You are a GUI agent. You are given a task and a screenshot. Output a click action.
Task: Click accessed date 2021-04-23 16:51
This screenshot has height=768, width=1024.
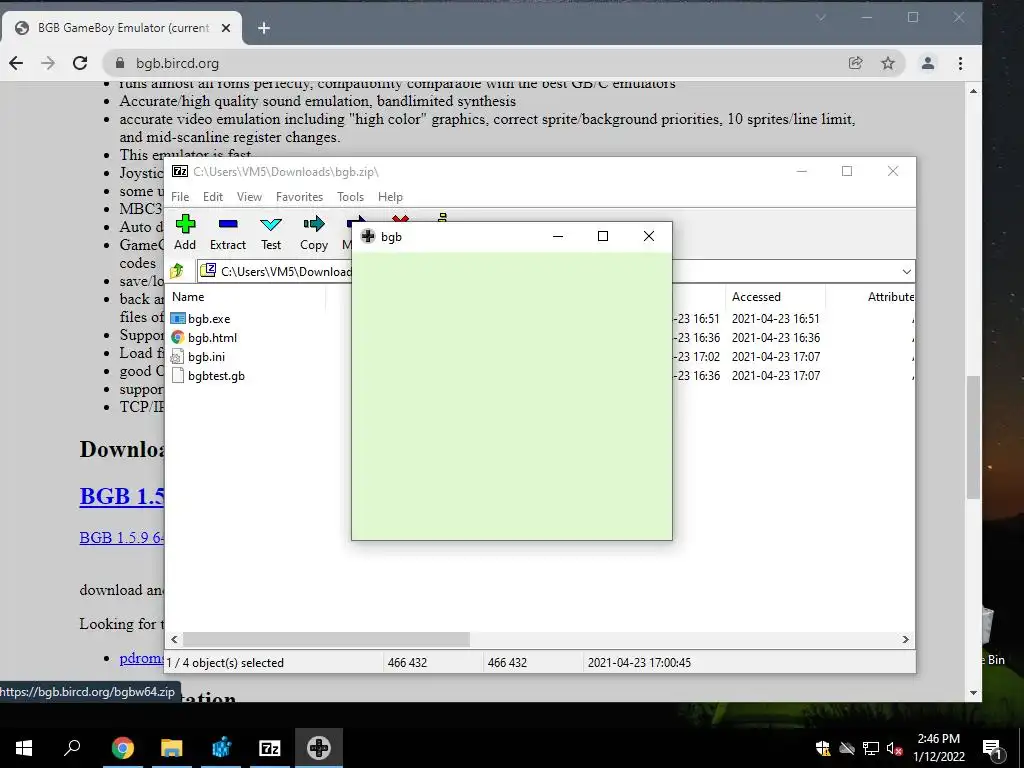[775, 319]
